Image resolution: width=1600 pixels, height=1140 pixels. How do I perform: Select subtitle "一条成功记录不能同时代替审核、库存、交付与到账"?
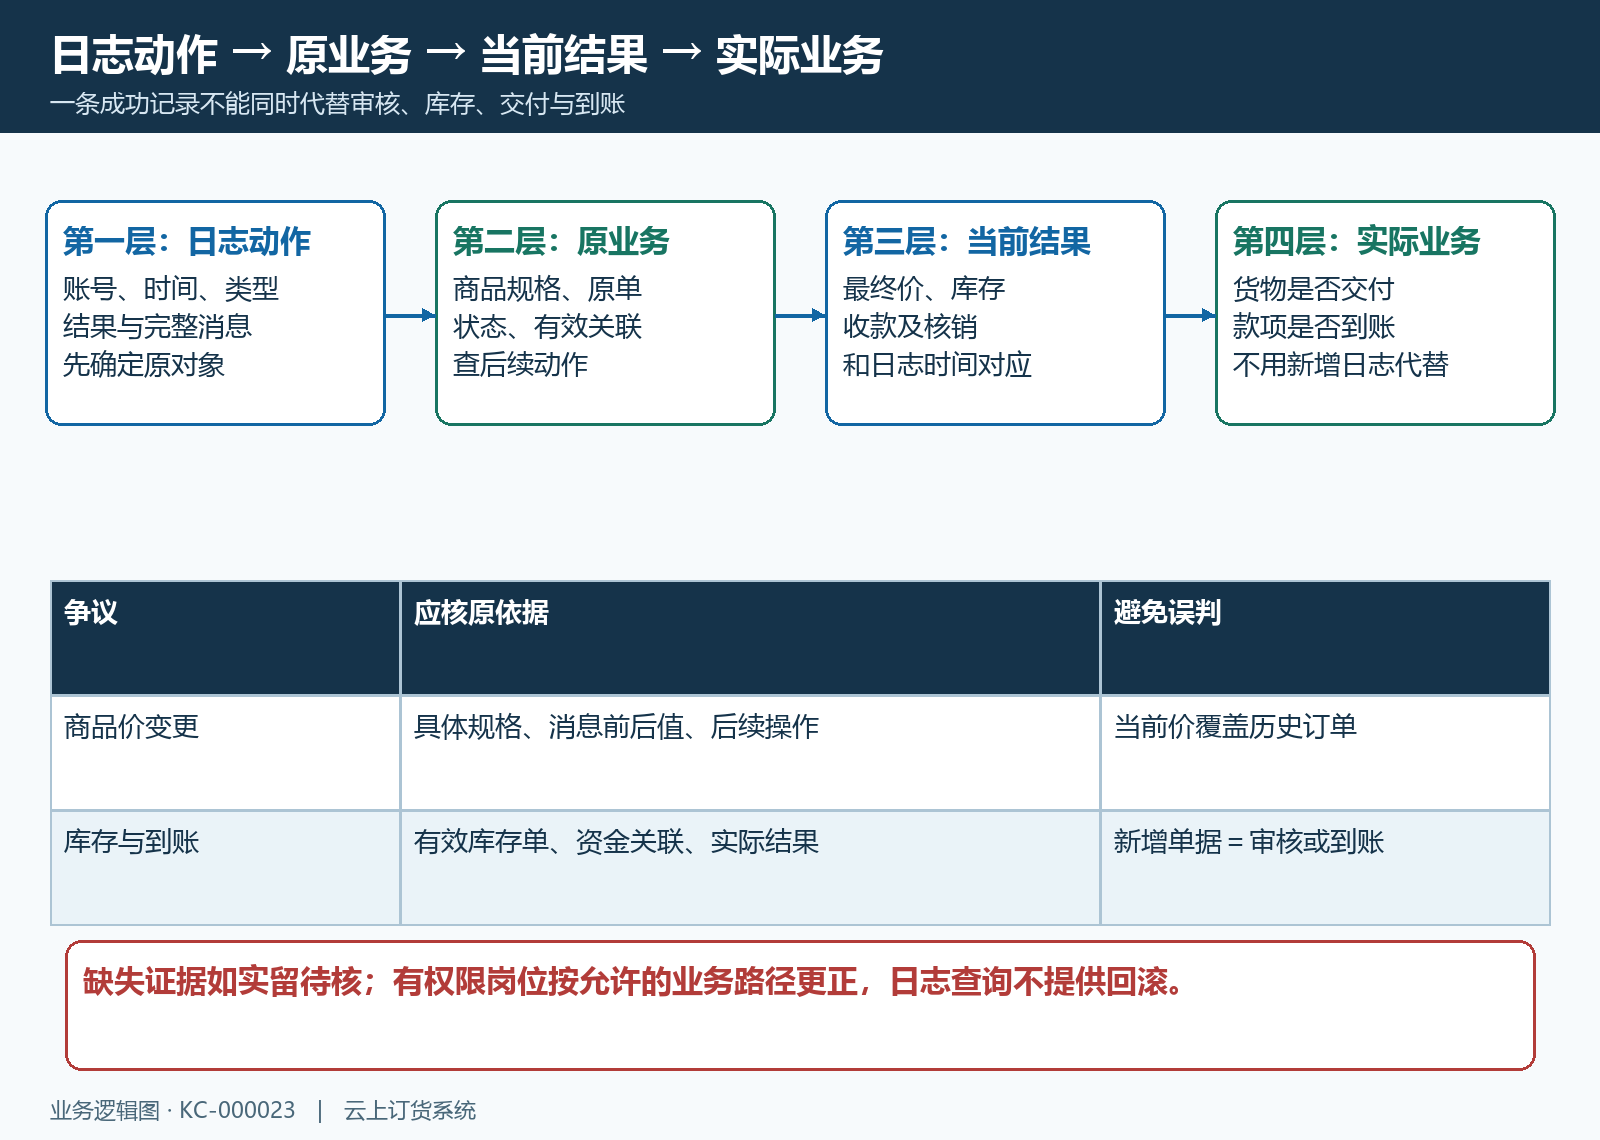(338, 104)
